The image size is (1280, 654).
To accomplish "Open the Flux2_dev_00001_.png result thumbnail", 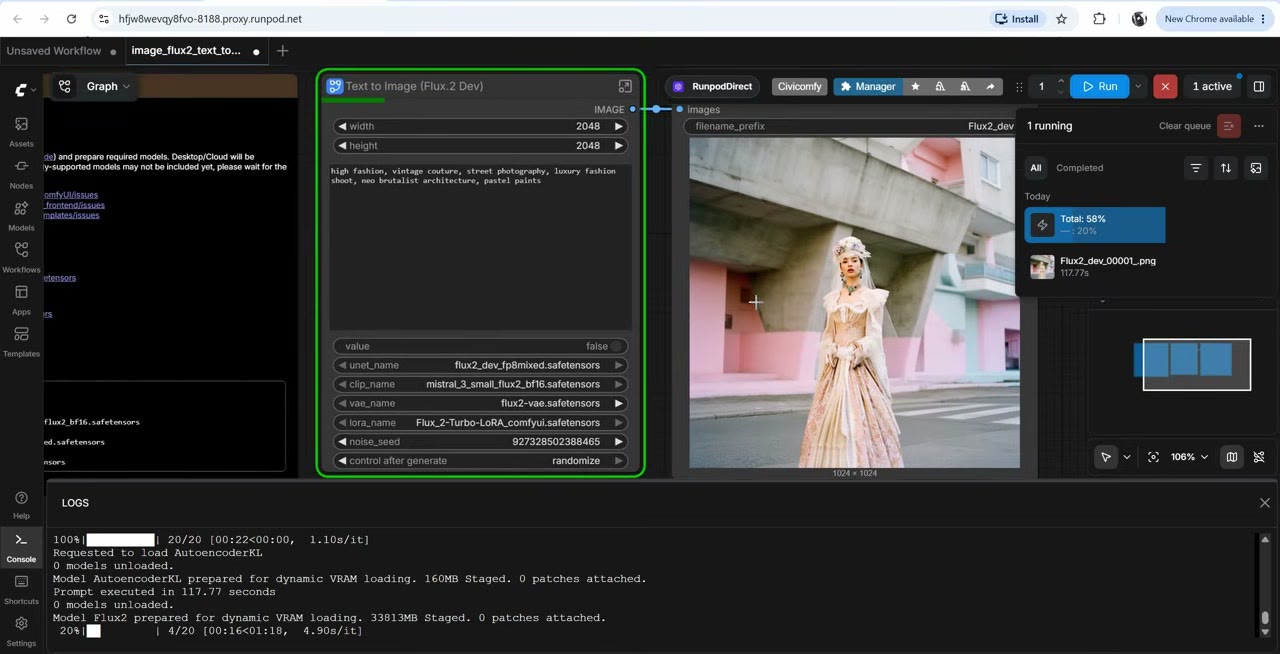I will click(x=1042, y=267).
